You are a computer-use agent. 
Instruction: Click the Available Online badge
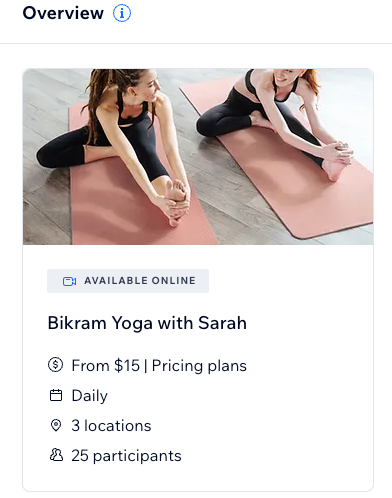click(128, 281)
